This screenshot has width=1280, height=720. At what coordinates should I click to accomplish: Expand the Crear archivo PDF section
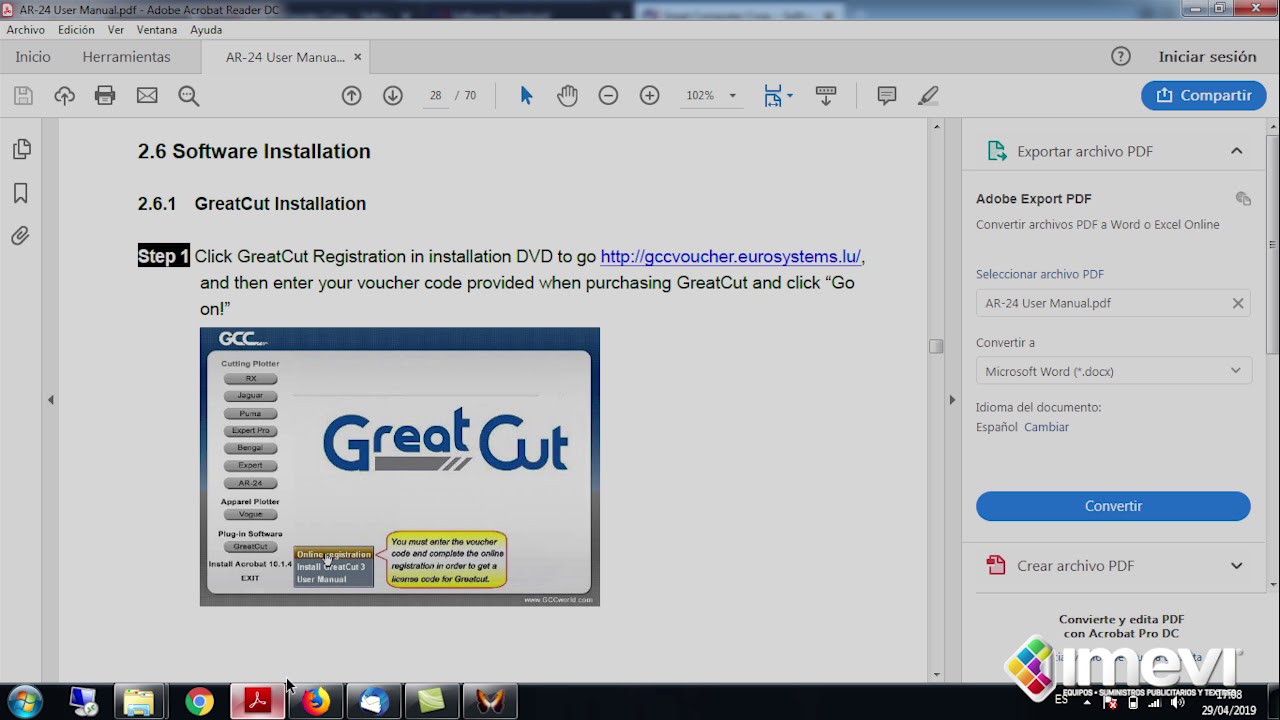[x=1236, y=566]
